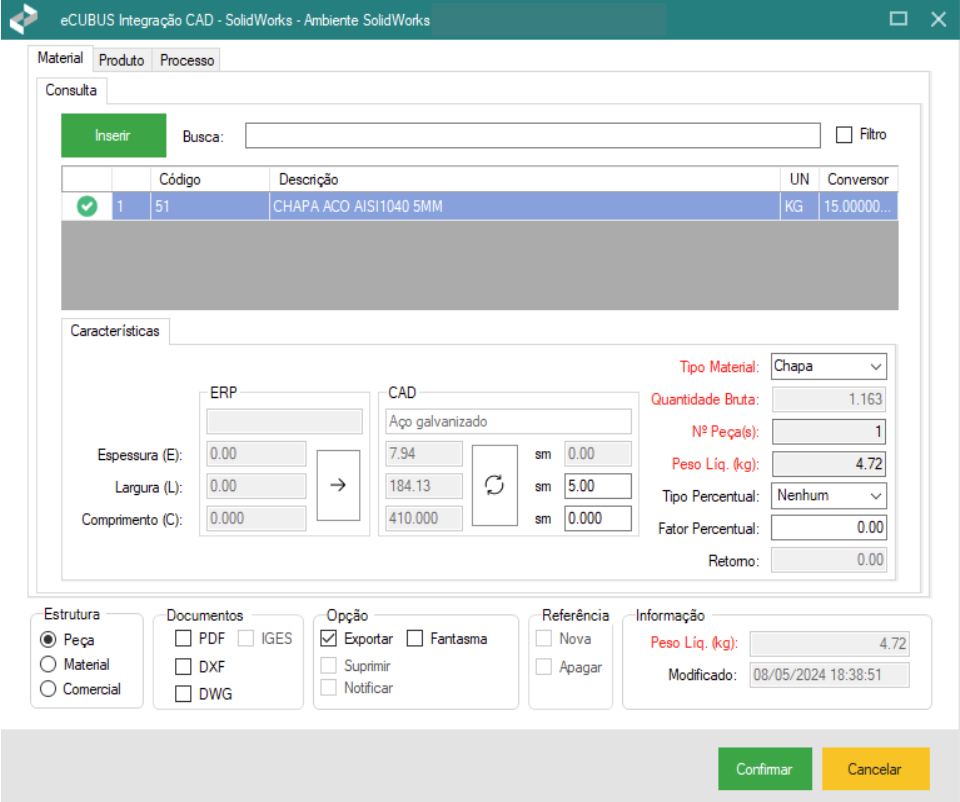This screenshot has width=960, height=802.
Task: Click the green checkmark status icon in row
Action: 87,208
